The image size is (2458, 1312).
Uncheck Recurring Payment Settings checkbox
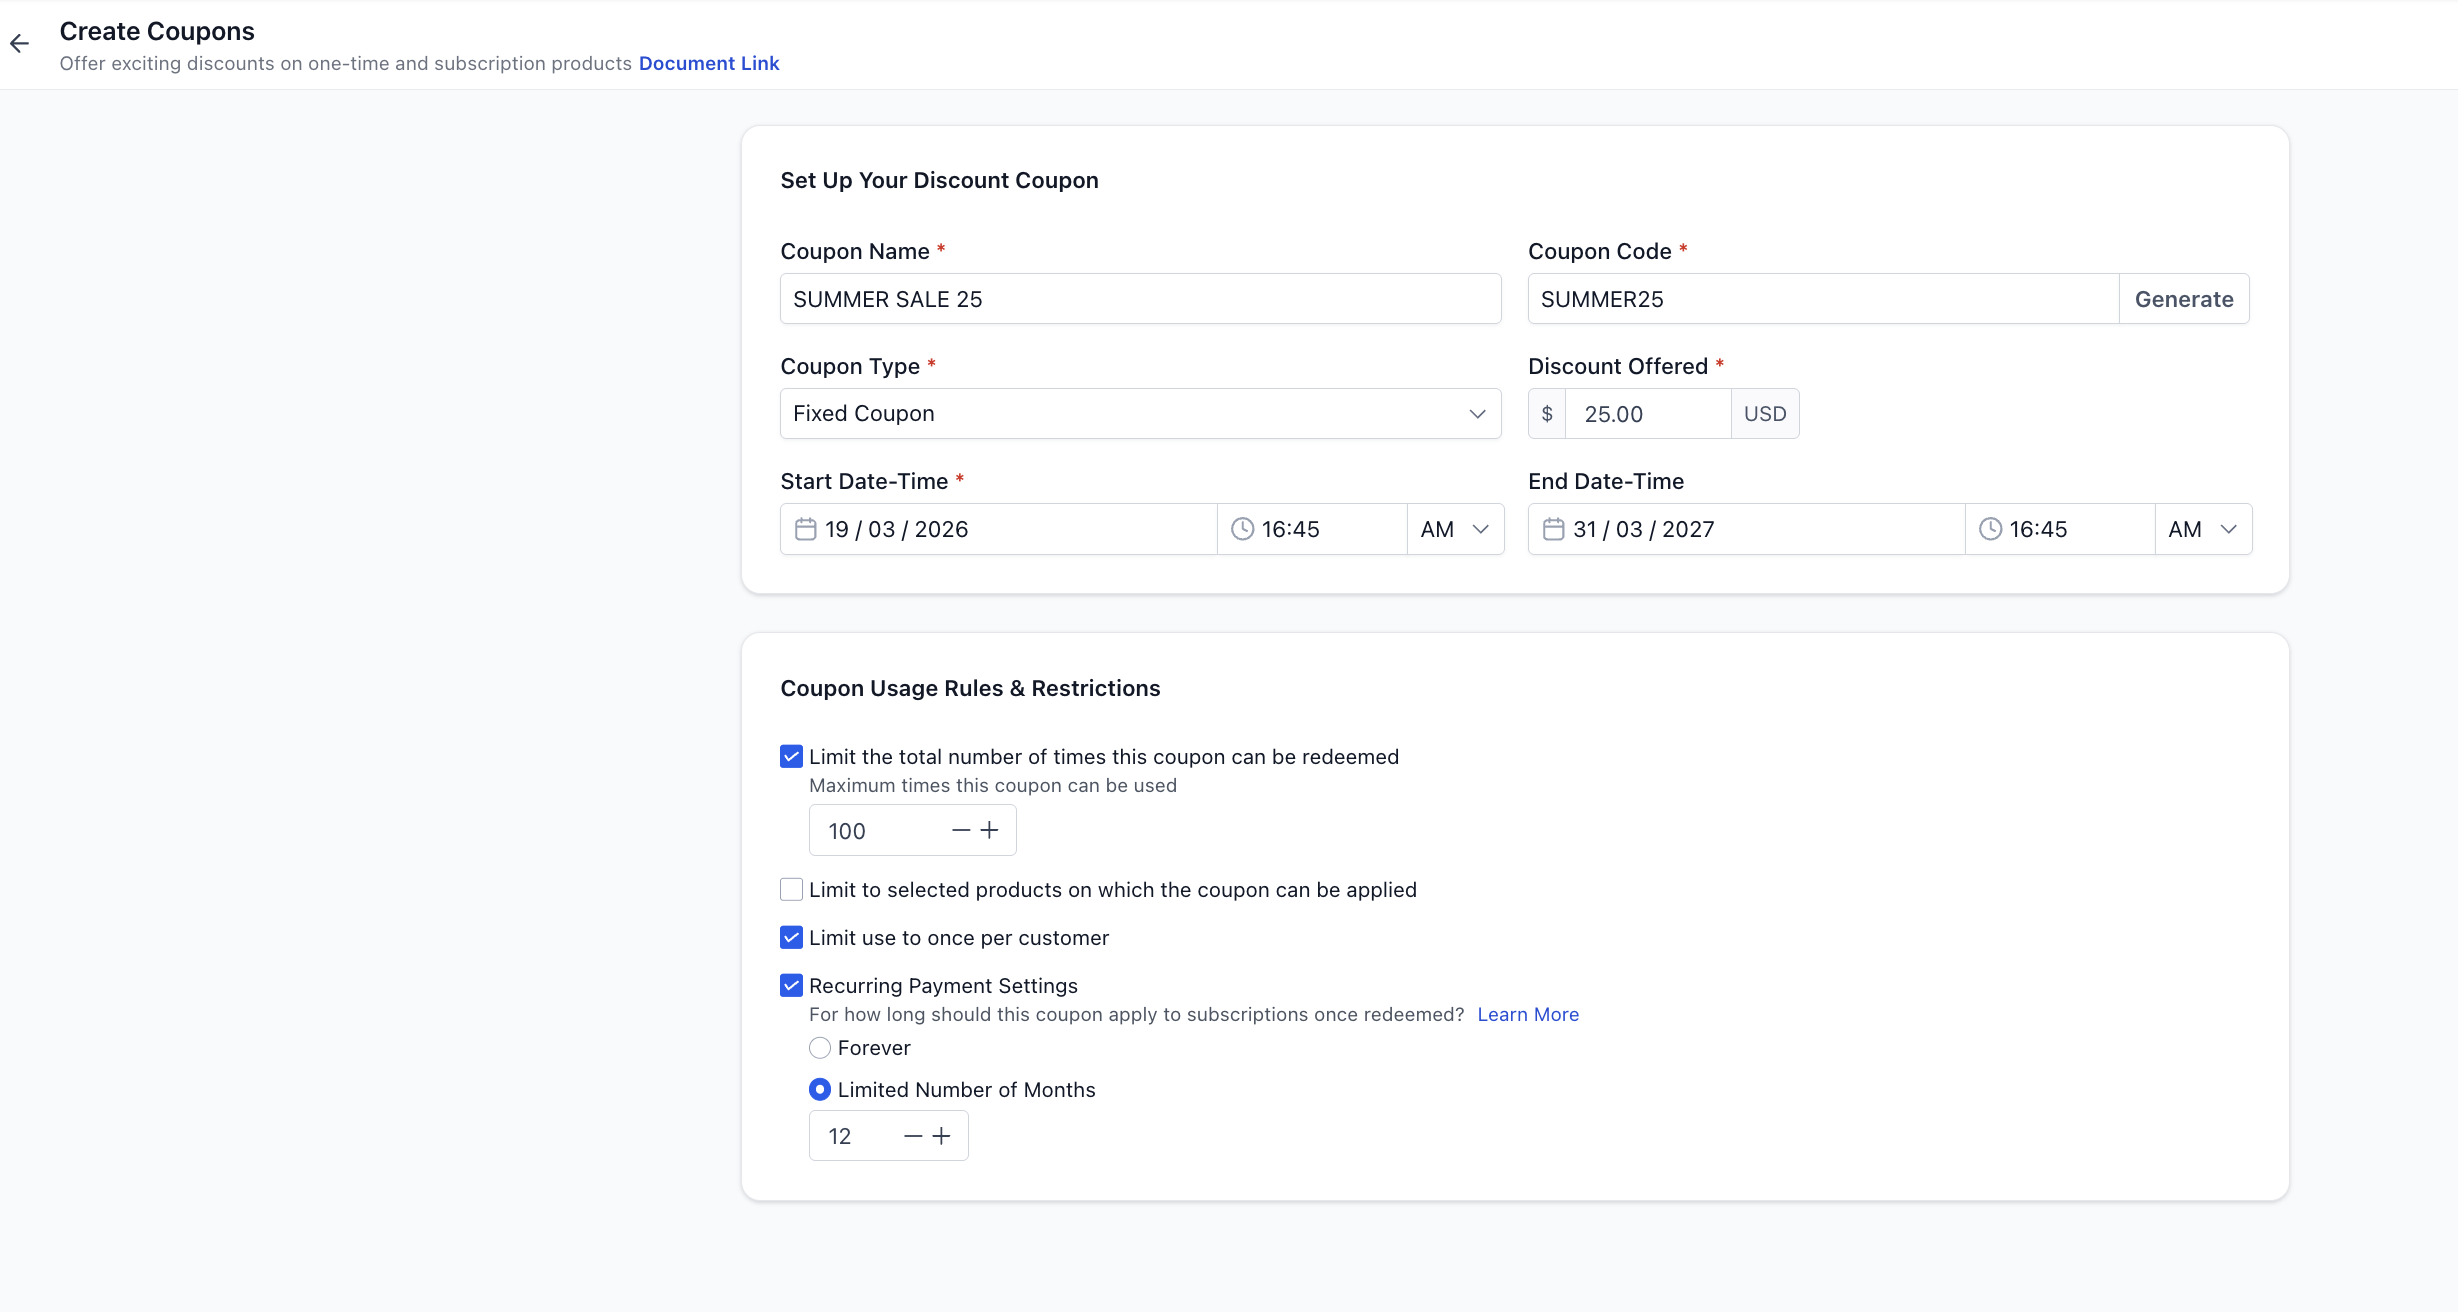tap(791, 986)
